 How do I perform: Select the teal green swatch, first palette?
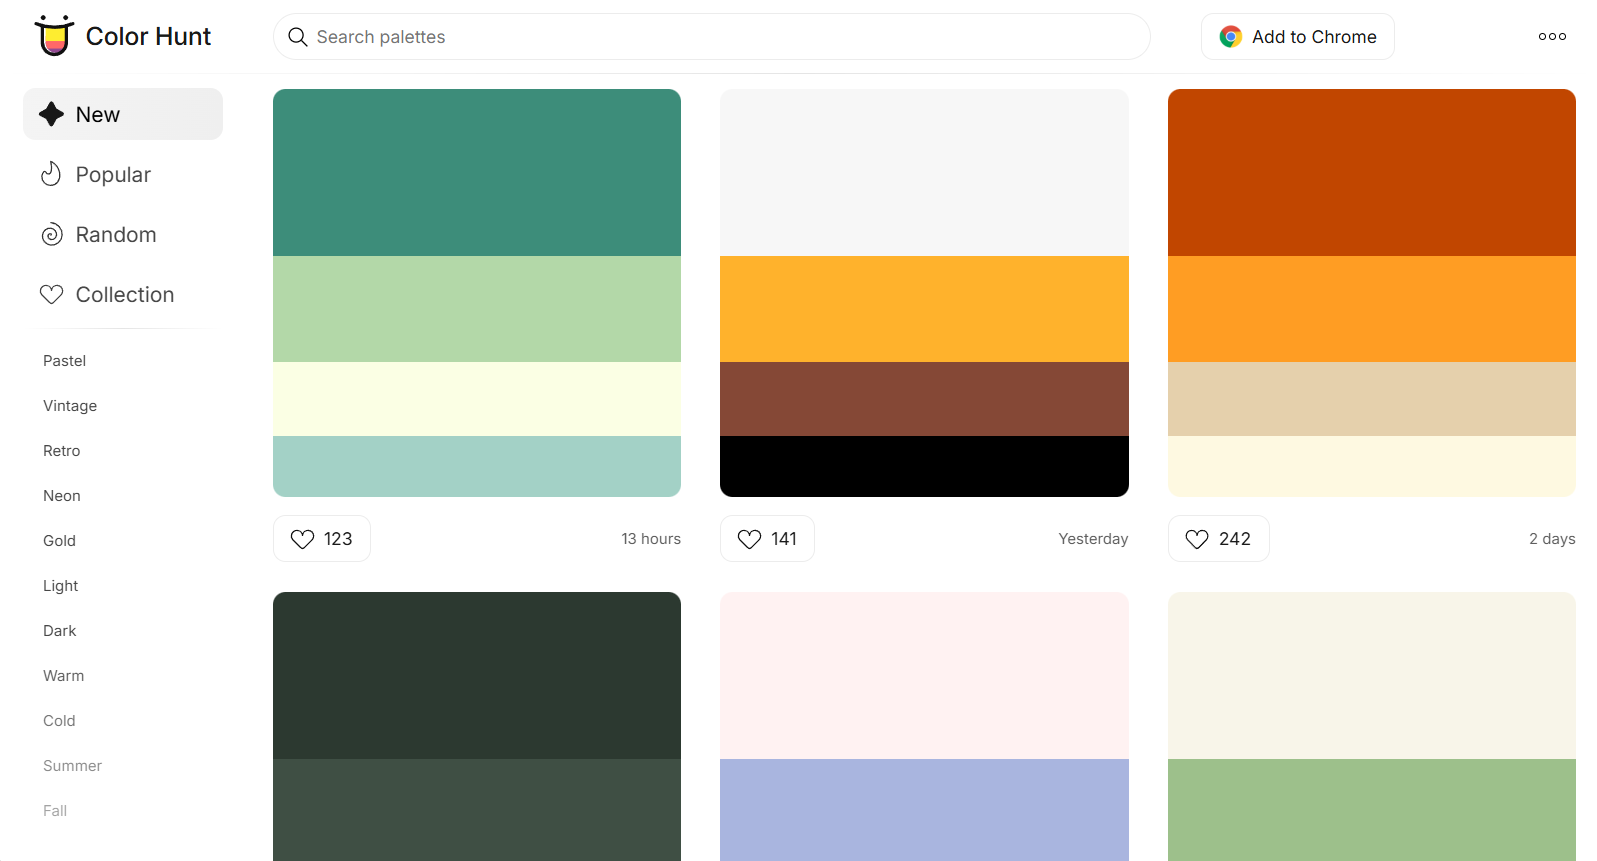pos(477,172)
